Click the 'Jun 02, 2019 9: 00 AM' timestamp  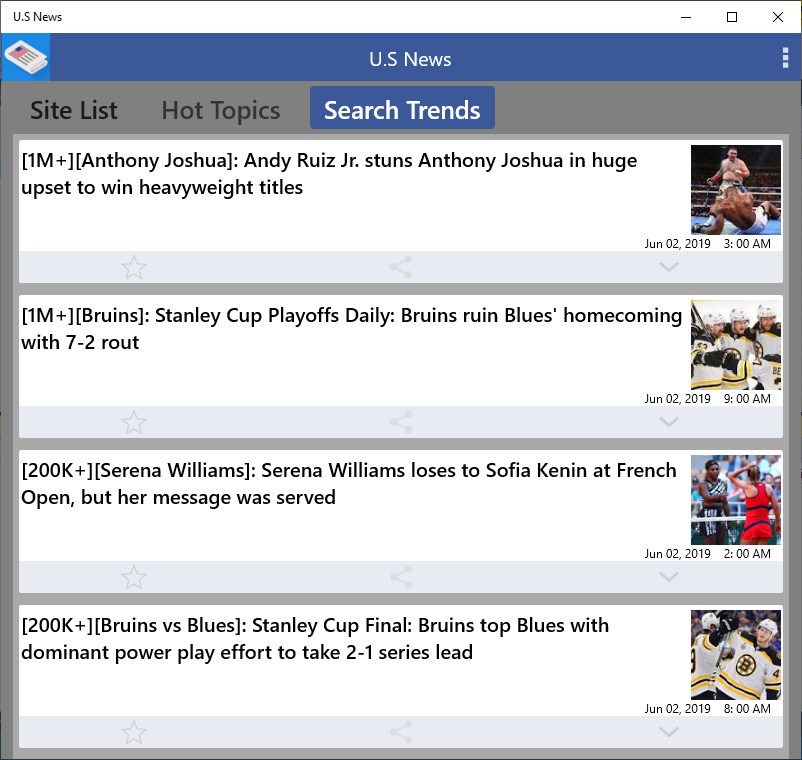point(707,399)
